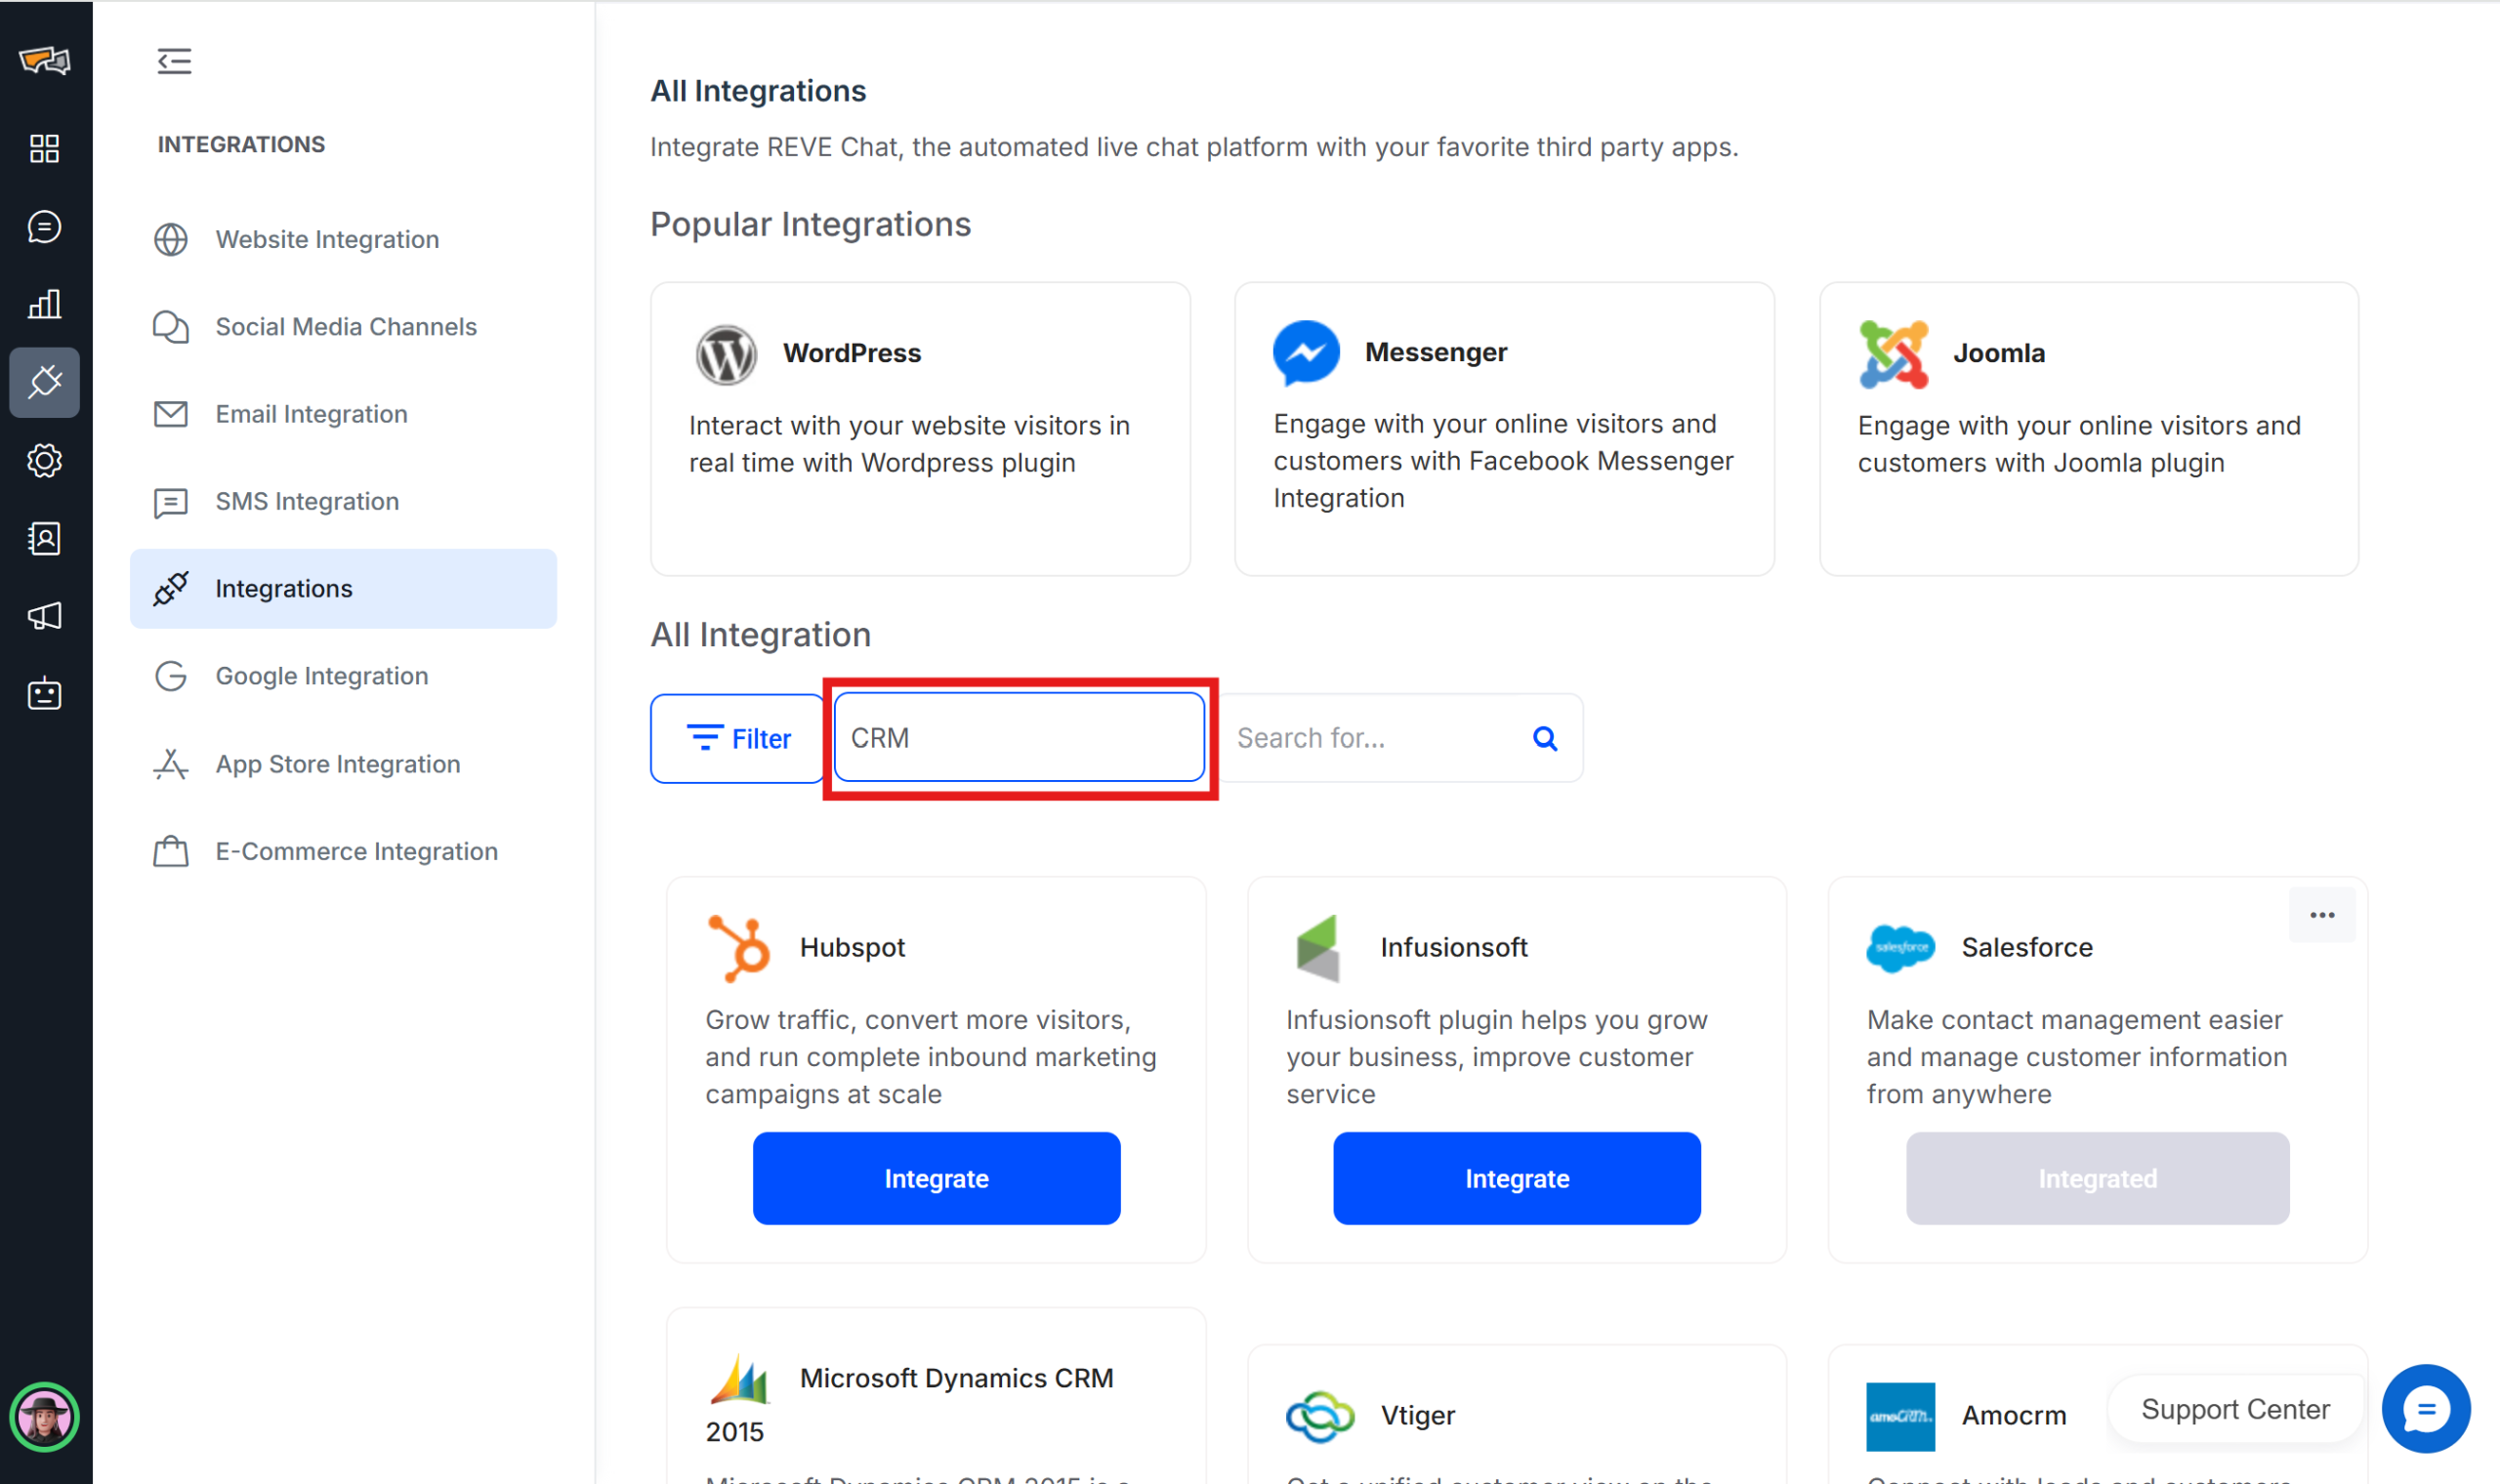
Task: Open the contacts address book icon
Action: pos(45,538)
